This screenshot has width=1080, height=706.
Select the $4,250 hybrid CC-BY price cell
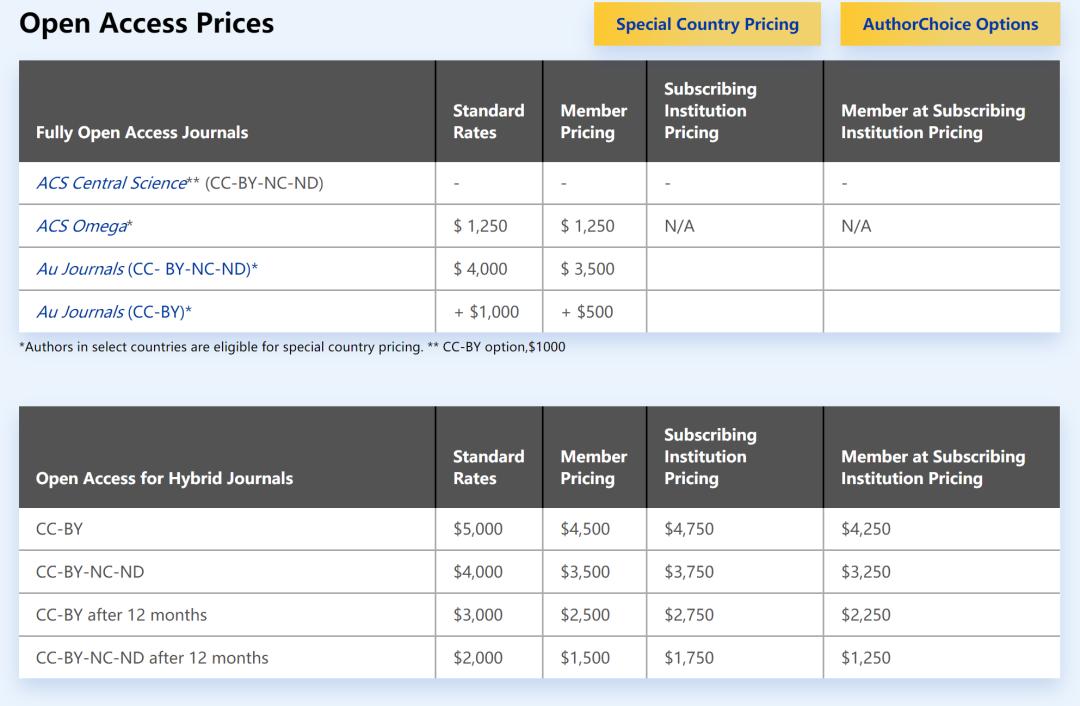[866, 529]
